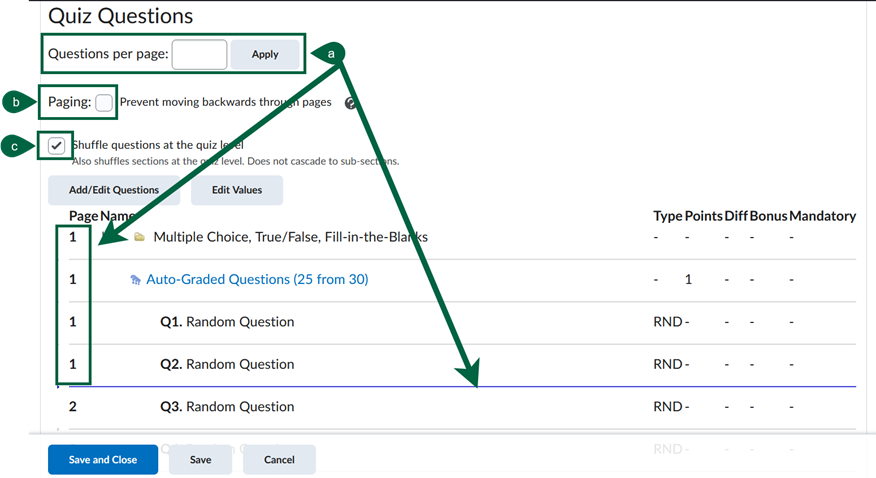Image resolution: width=876 pixels, height=478 pixels.
Task: Click the question pool icon before Auto-Graded Questions
Action: coord(135,281)
